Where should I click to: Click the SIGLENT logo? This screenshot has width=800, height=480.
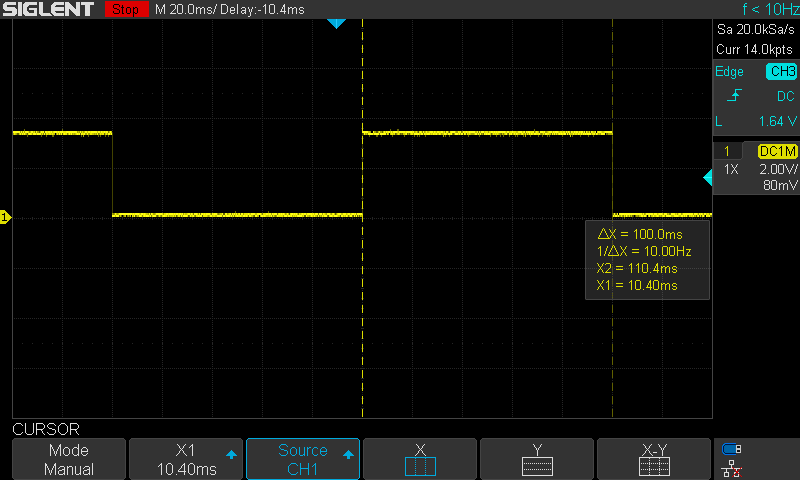click(48, 9)
